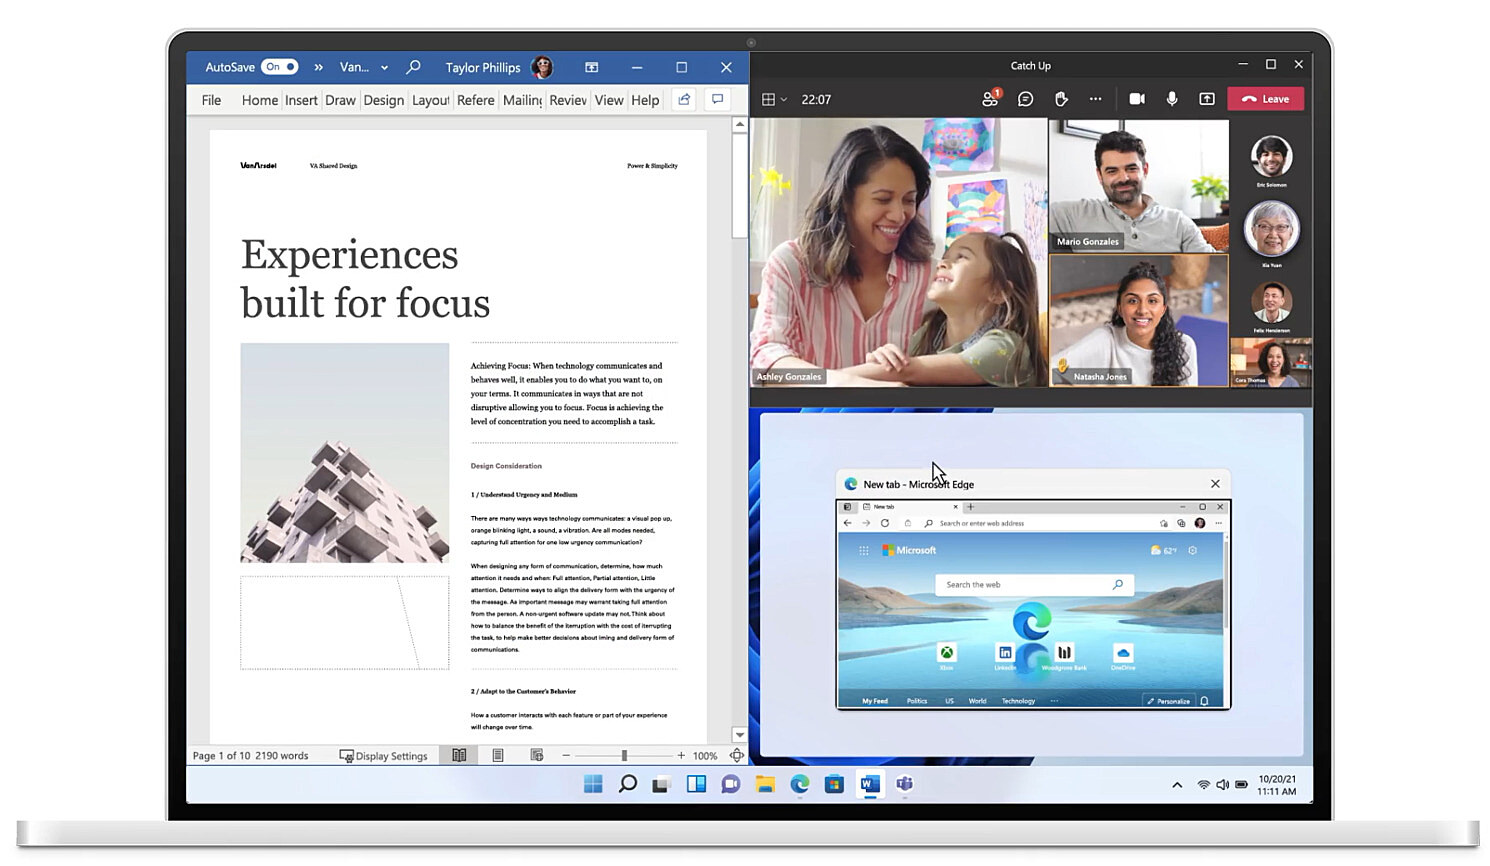
Task: Open the Design ribbon tab
Action: pos(383,100)
